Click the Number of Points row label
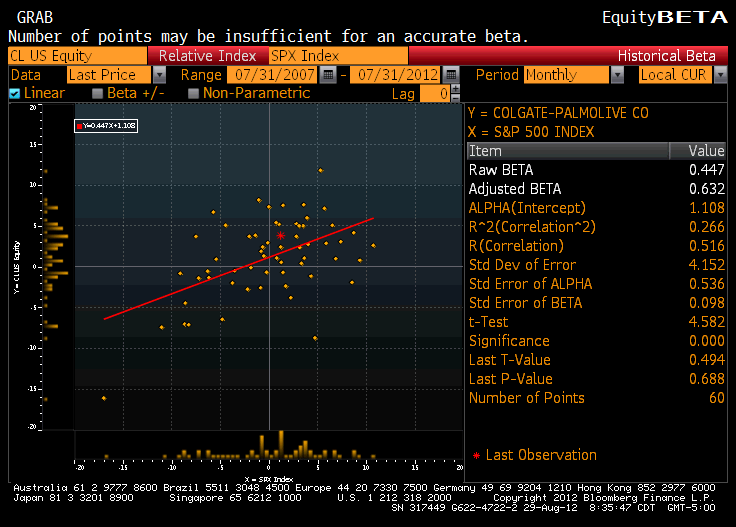The width and height of the screenshot is (736, 527). [x=527, y=398]
